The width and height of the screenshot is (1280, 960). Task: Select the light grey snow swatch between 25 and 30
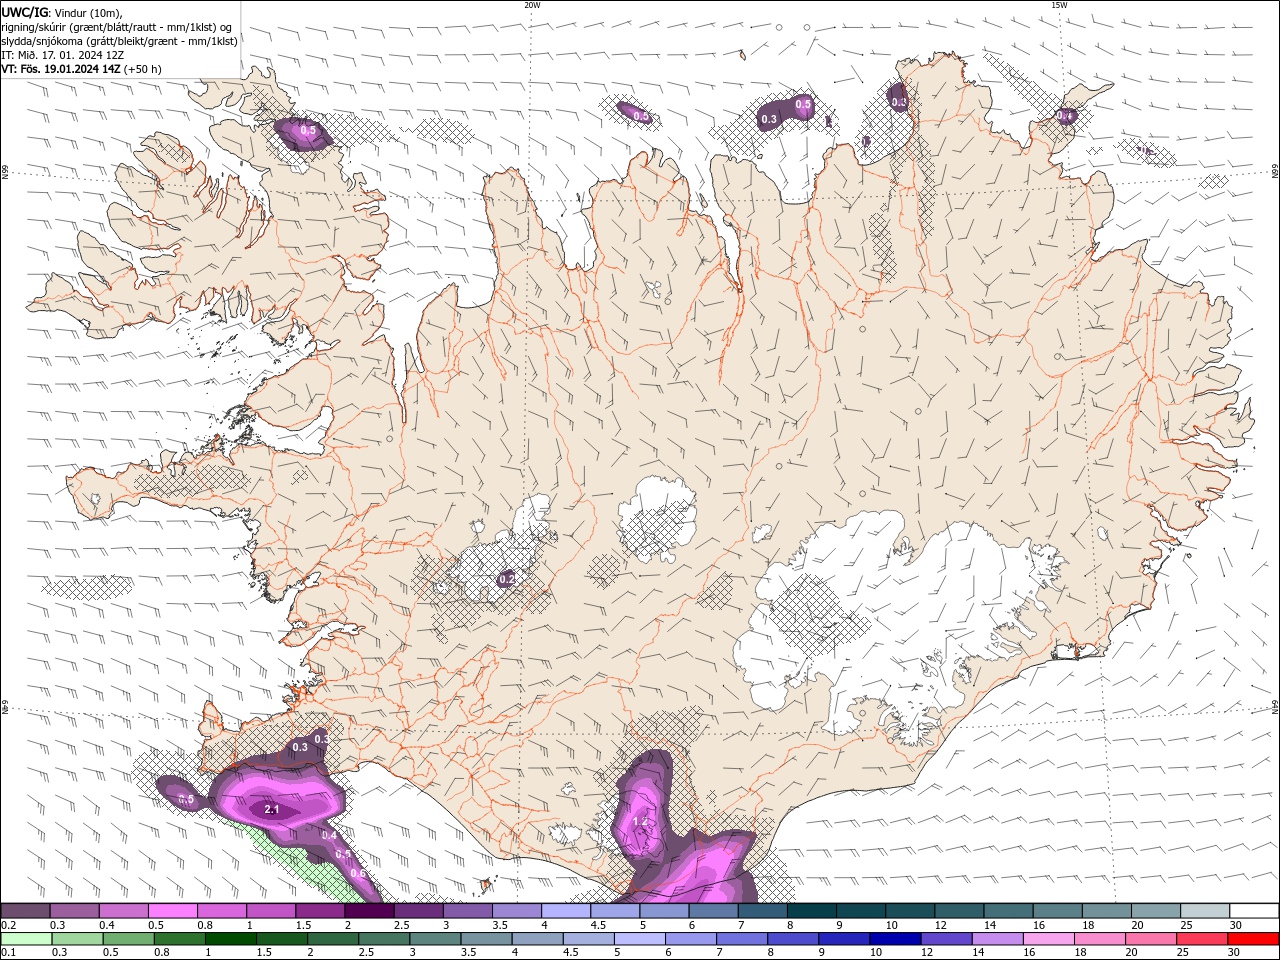pos(1205,911)
